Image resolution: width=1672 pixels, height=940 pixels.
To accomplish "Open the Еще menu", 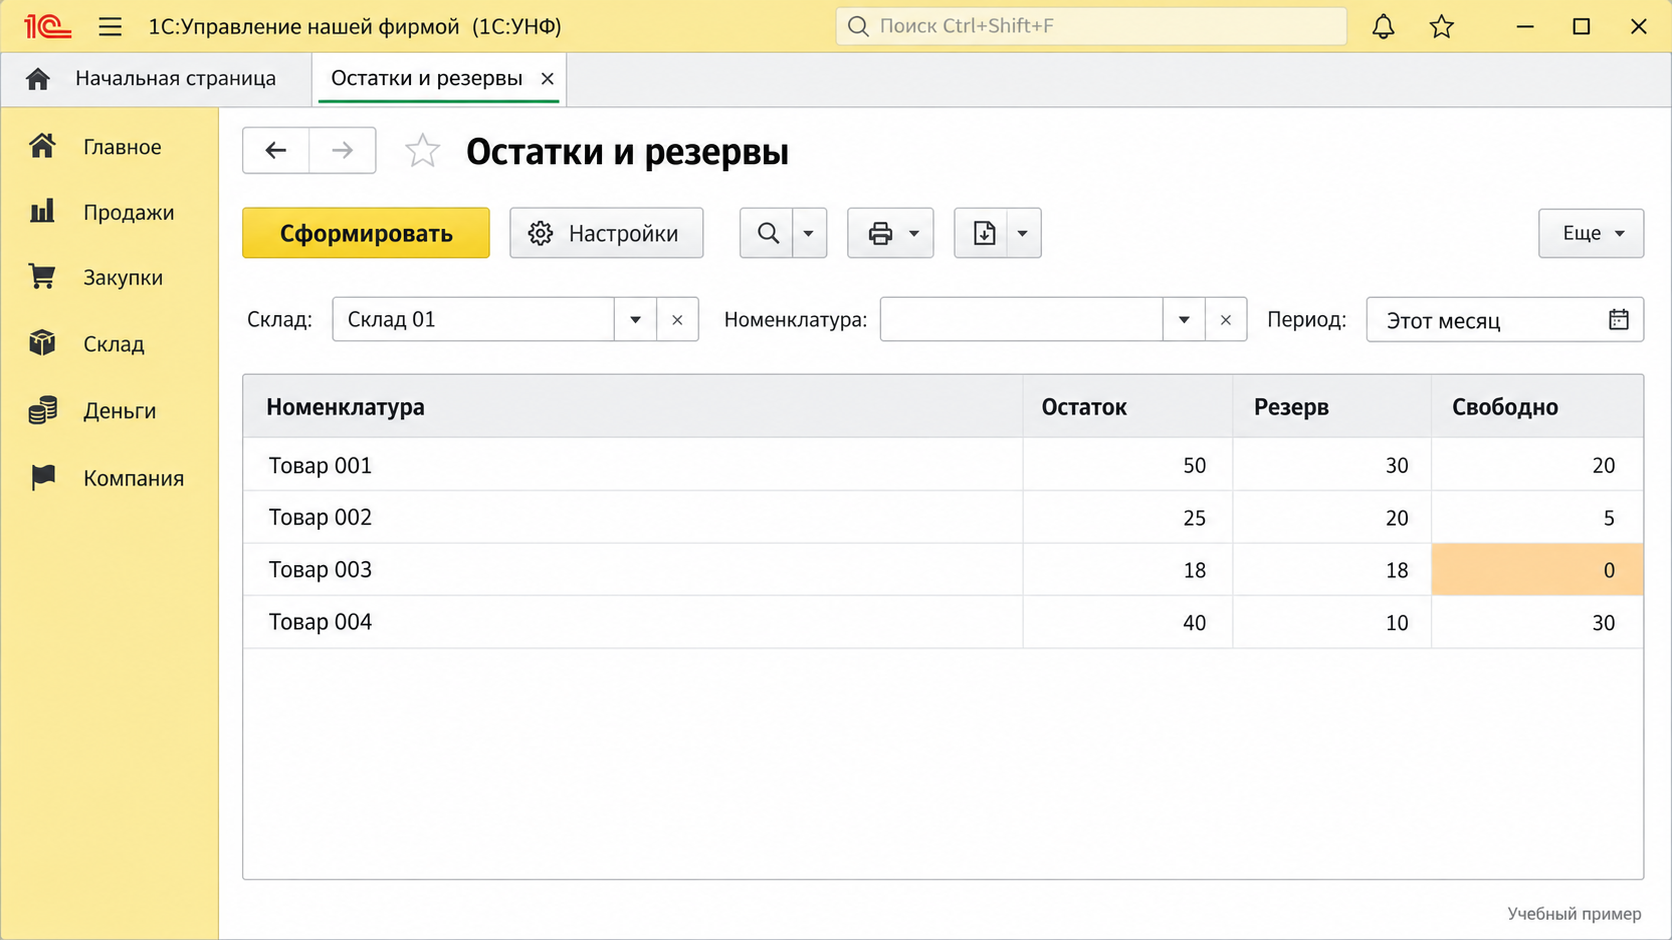I will pyautogui.click(x=1591, y=233).
